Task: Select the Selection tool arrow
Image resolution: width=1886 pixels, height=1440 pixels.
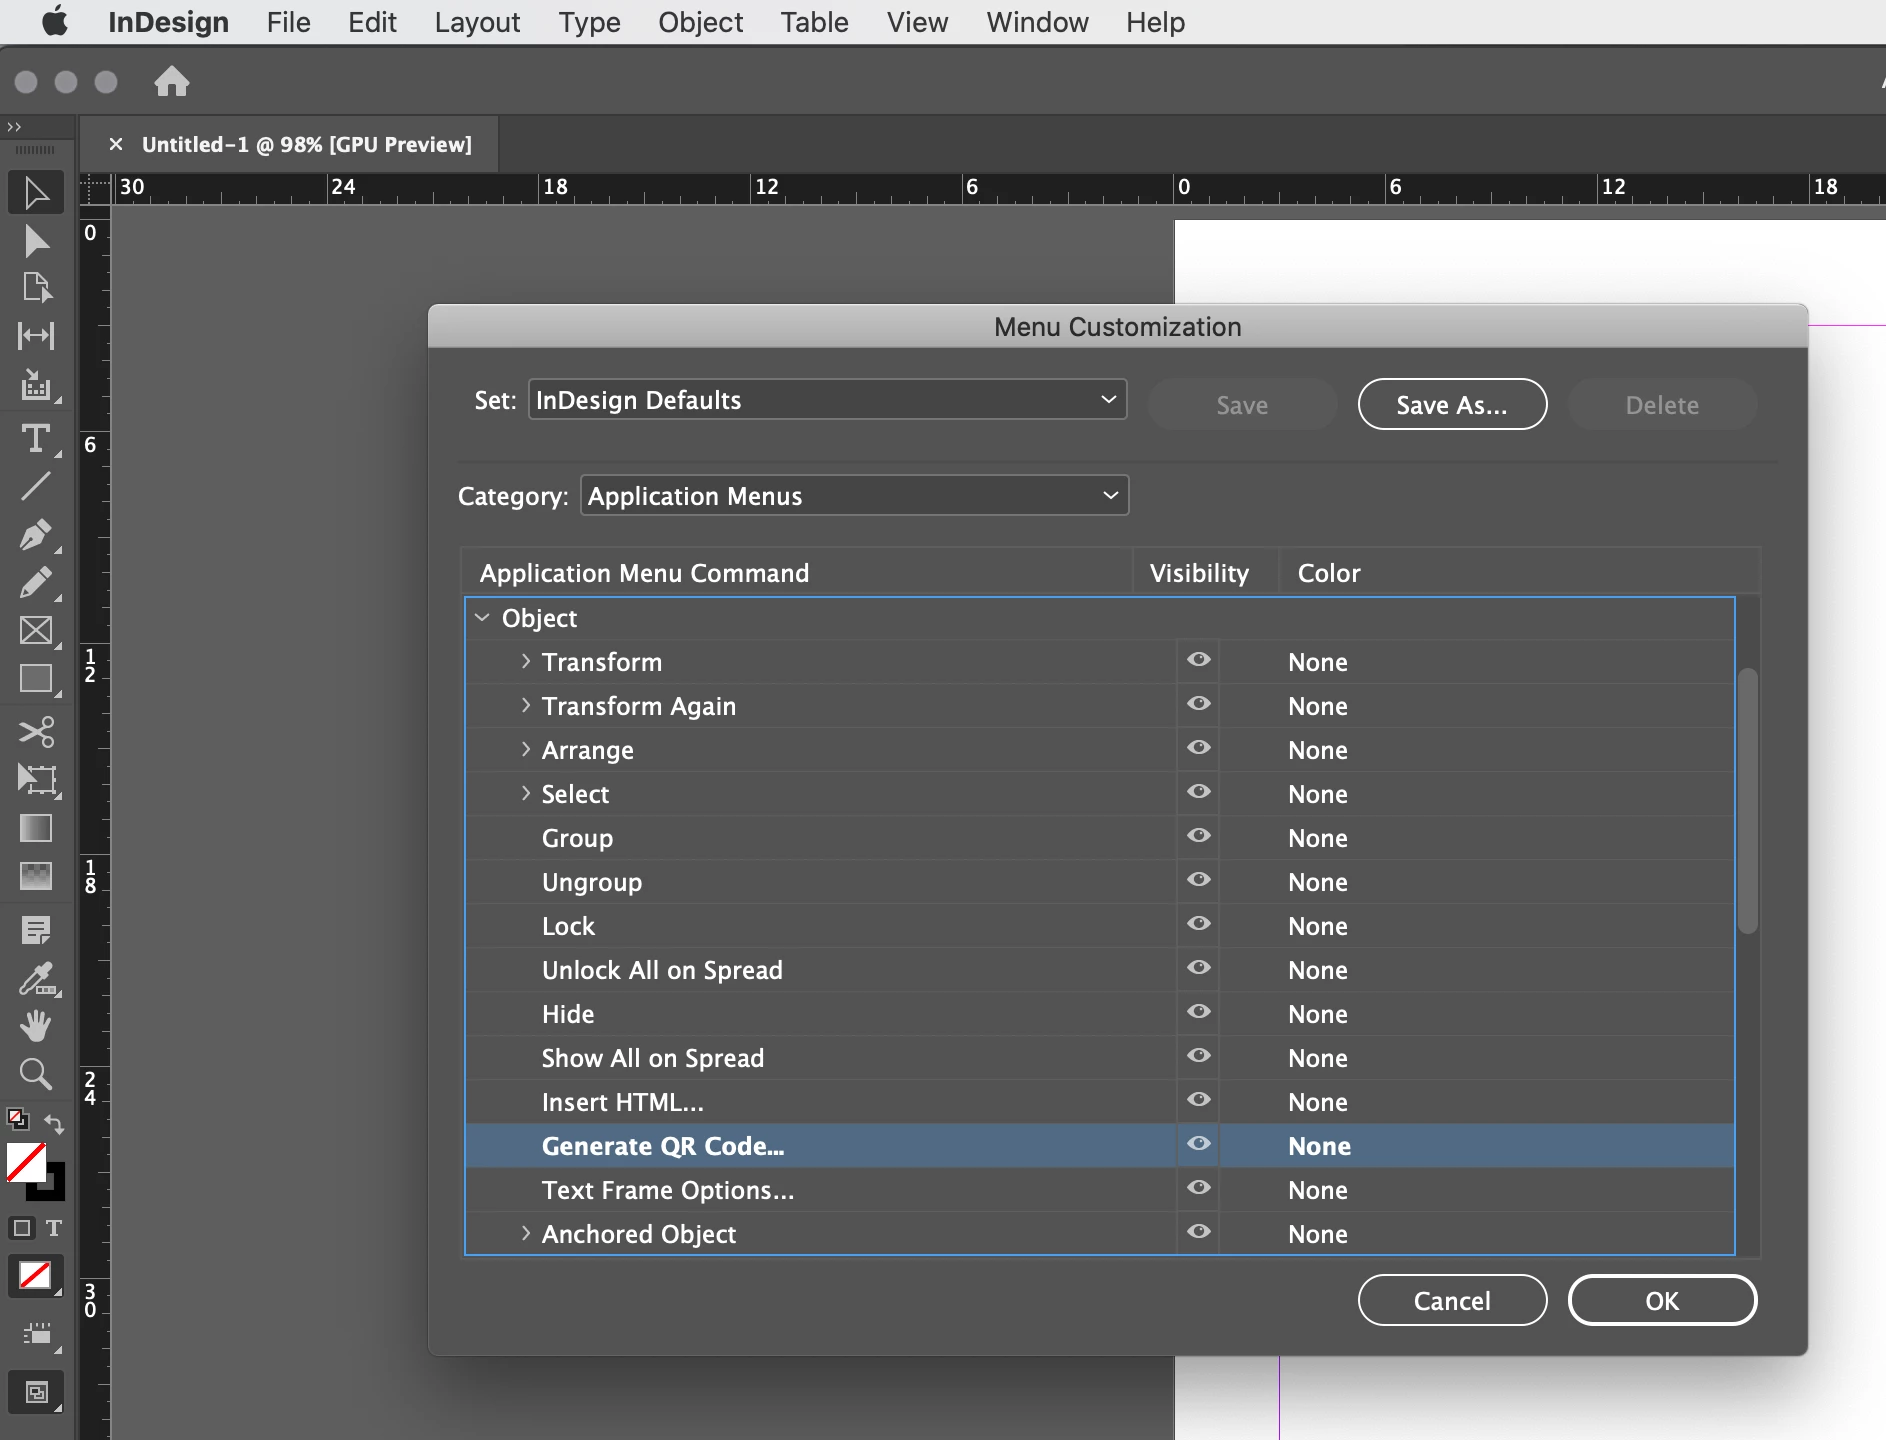Action: tap(36, 192)
